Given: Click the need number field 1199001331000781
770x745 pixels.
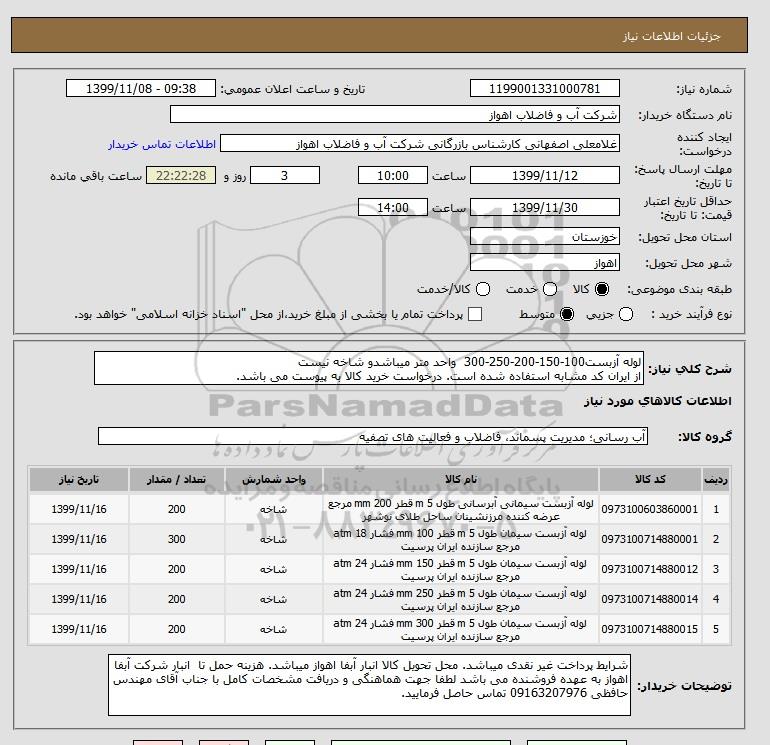Looking at the screenshot, I should pyautogui.click(x=545, y=88).
